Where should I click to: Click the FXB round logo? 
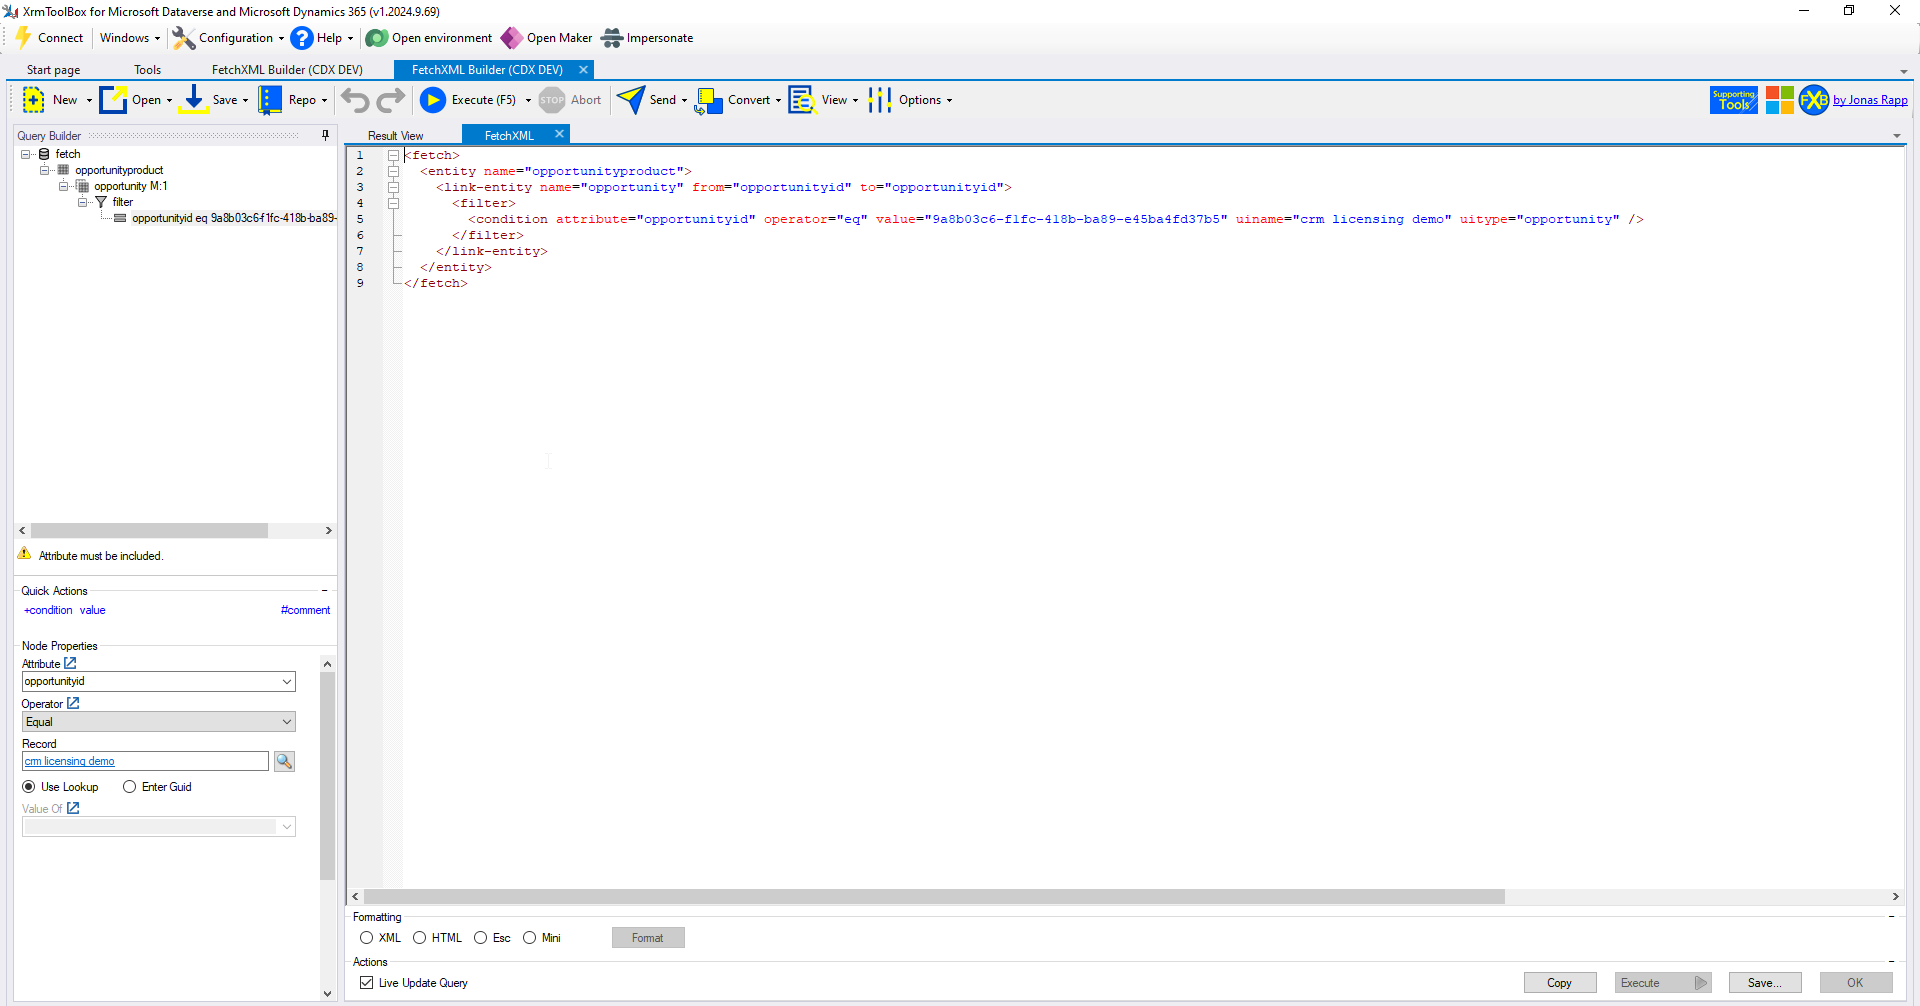coord(1814,100)
